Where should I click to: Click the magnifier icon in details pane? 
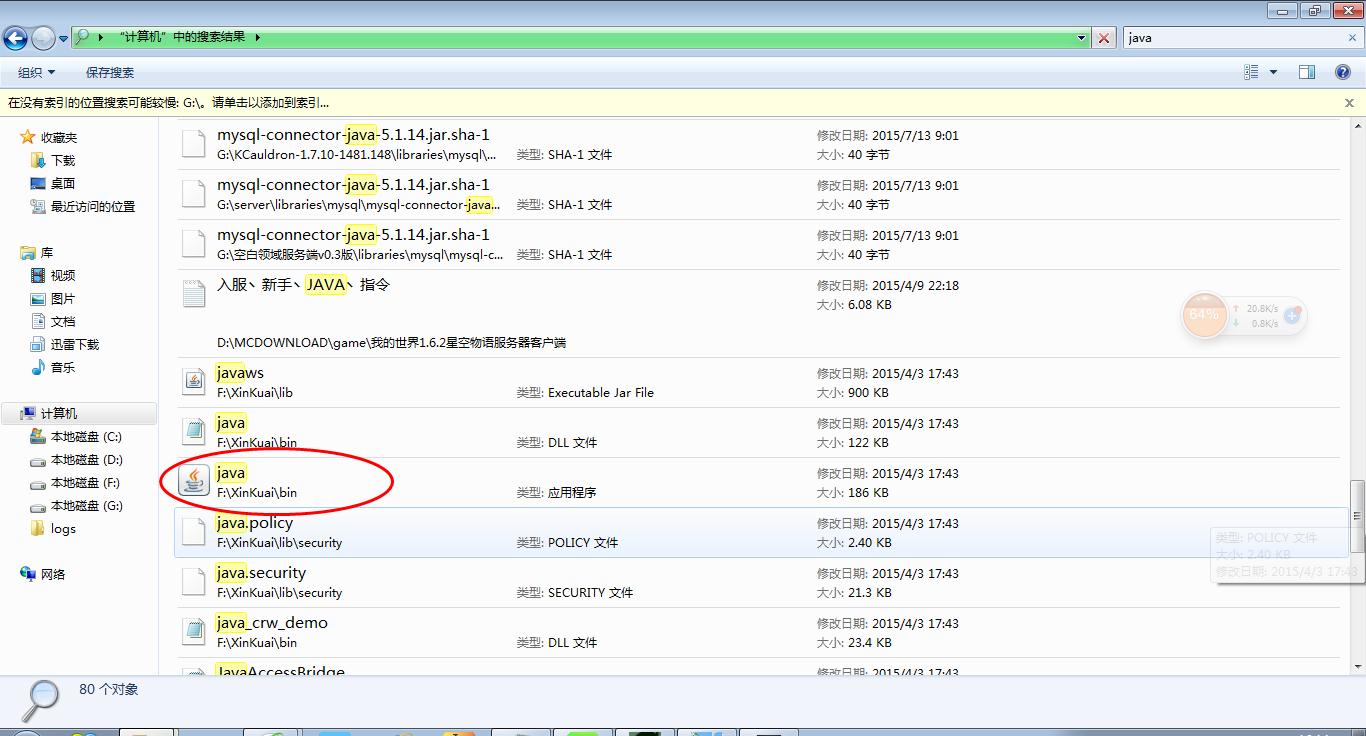coord(40,699)
